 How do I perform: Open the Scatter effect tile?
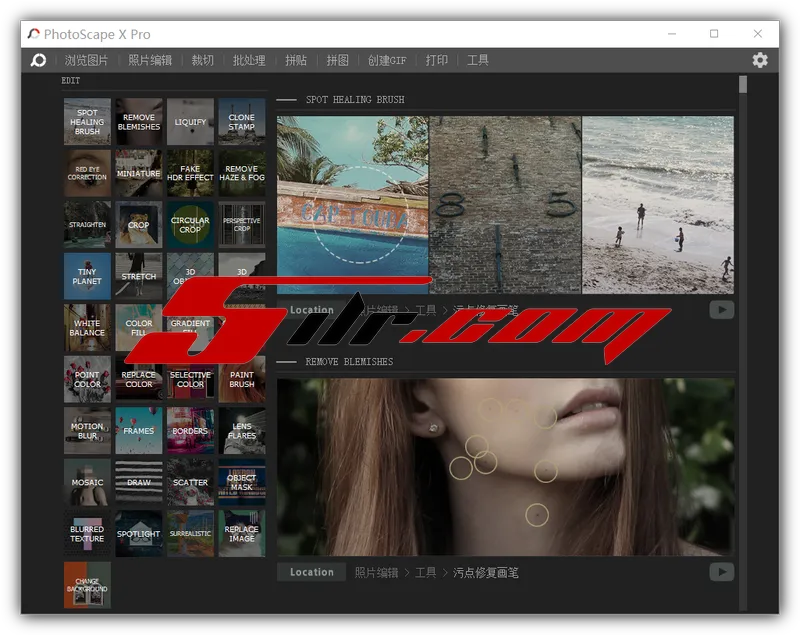(x=190, y=482)
